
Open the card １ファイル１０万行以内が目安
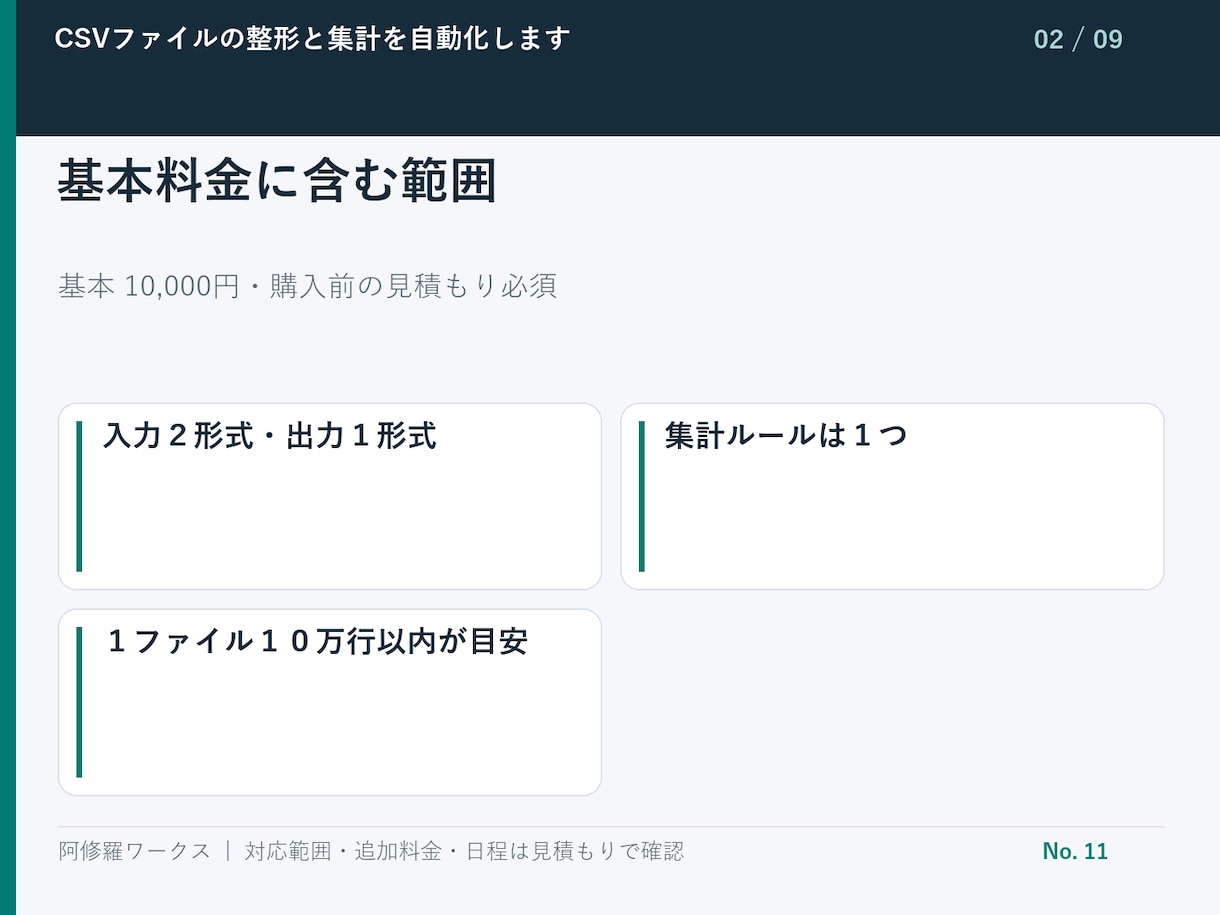(330, 702)
